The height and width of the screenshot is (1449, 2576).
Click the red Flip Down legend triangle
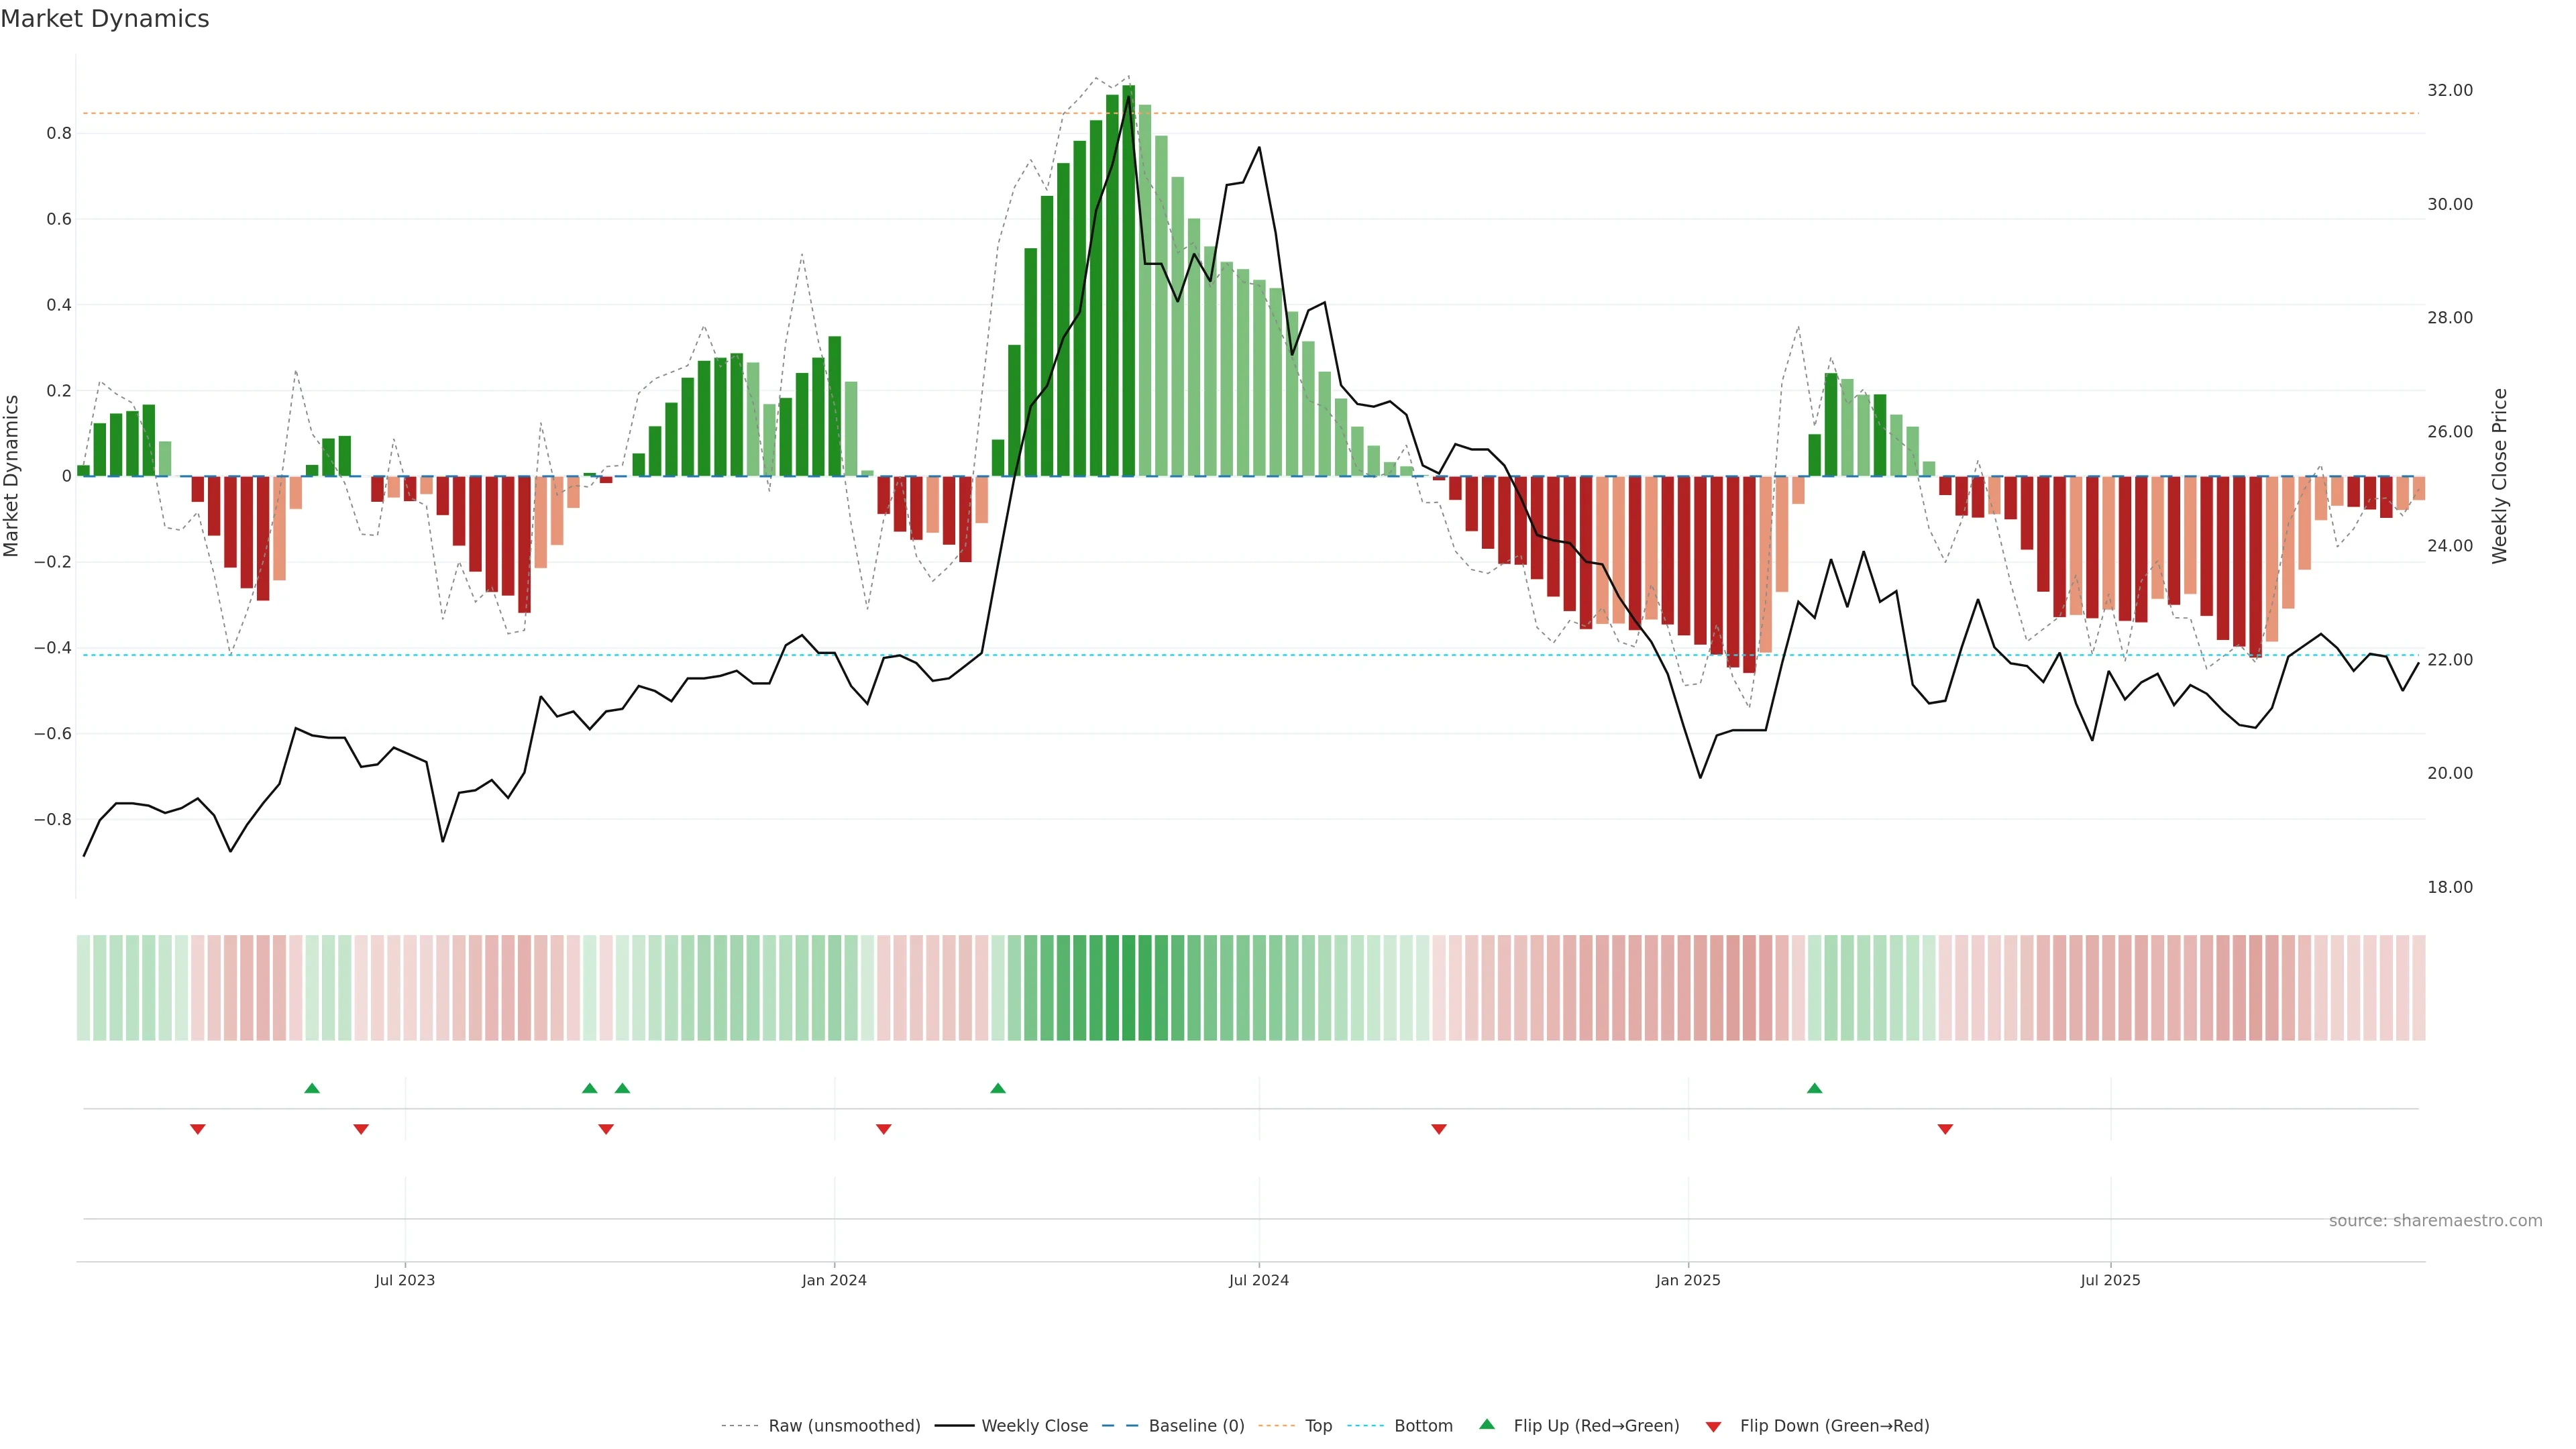click(x=1713, y=1427)
